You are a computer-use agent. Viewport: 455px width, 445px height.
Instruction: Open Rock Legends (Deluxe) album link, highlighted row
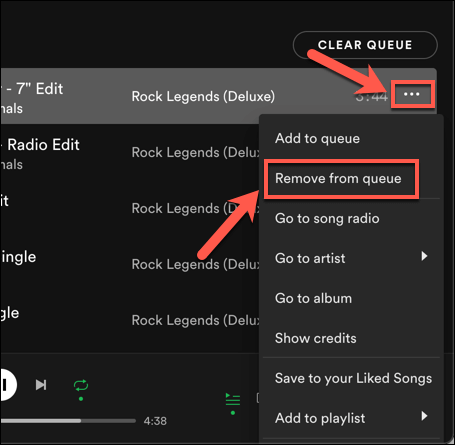pyautogui.click(x=203, y=96)
